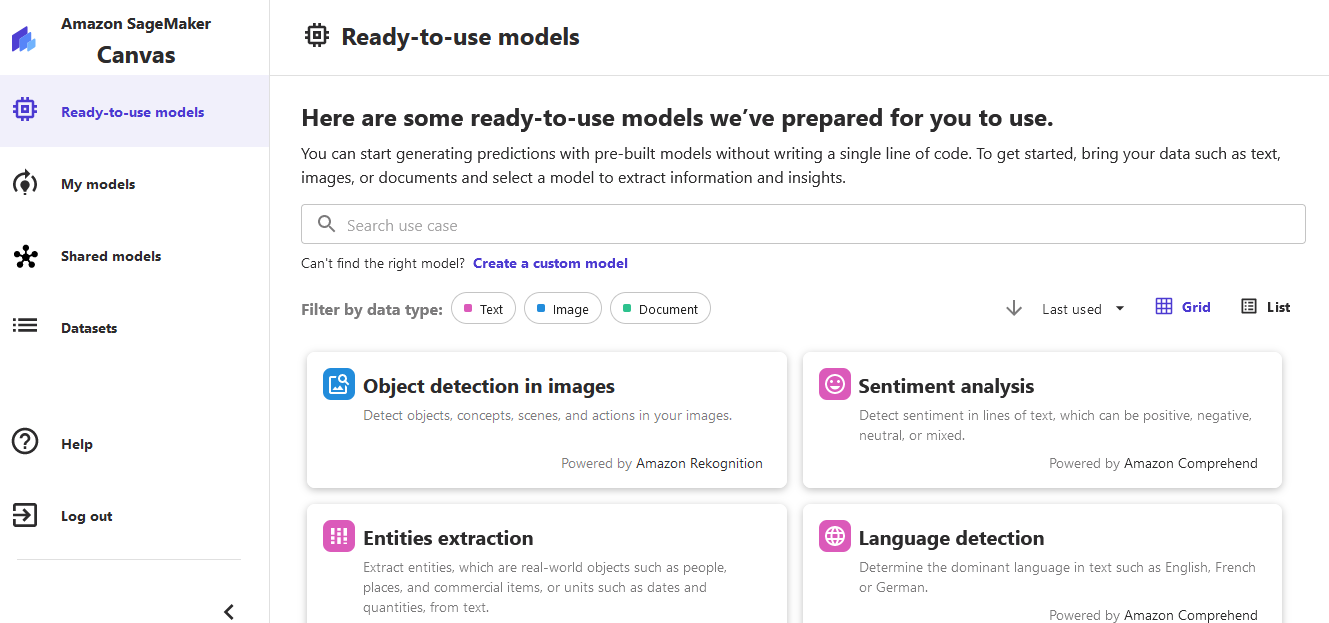
Task: Click the Language detection globe icon
Action: click(x=834, y=536)
